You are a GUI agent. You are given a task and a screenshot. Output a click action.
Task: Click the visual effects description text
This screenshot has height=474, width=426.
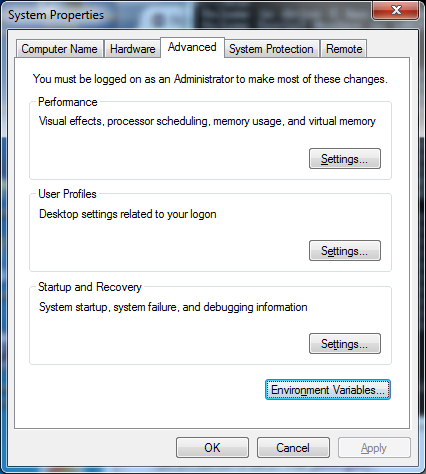[207, 121]
